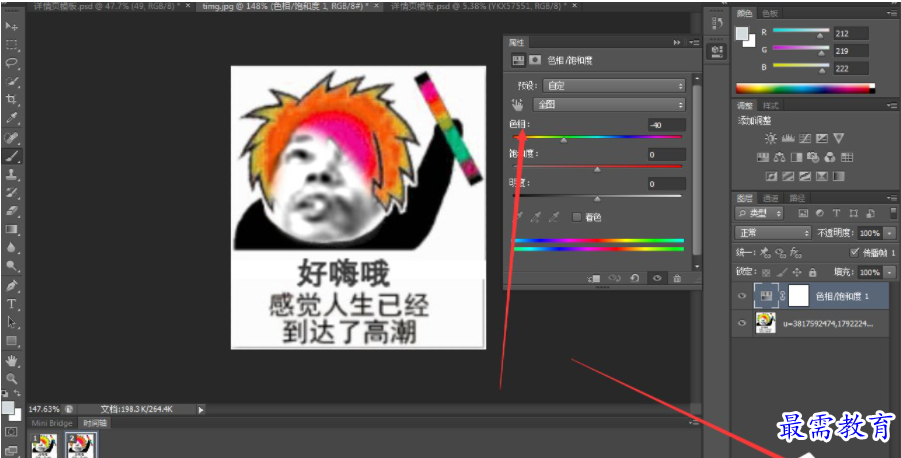Switch to the 详情页模板.psd @ 47.7% document tab
Viewport: 901px width, 458px height.
[105, 6]
